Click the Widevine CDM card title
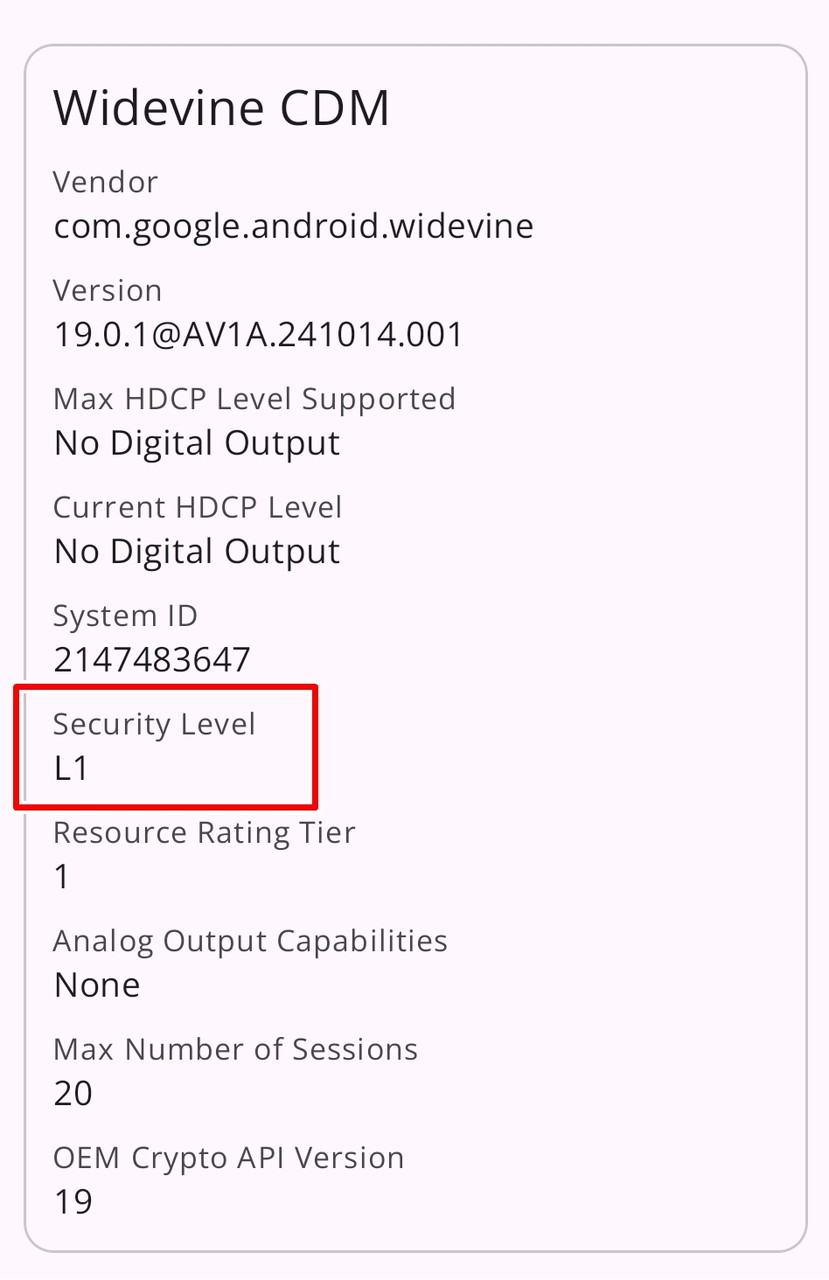Screen dimensions: 829x1280 [x=221, y=107]
